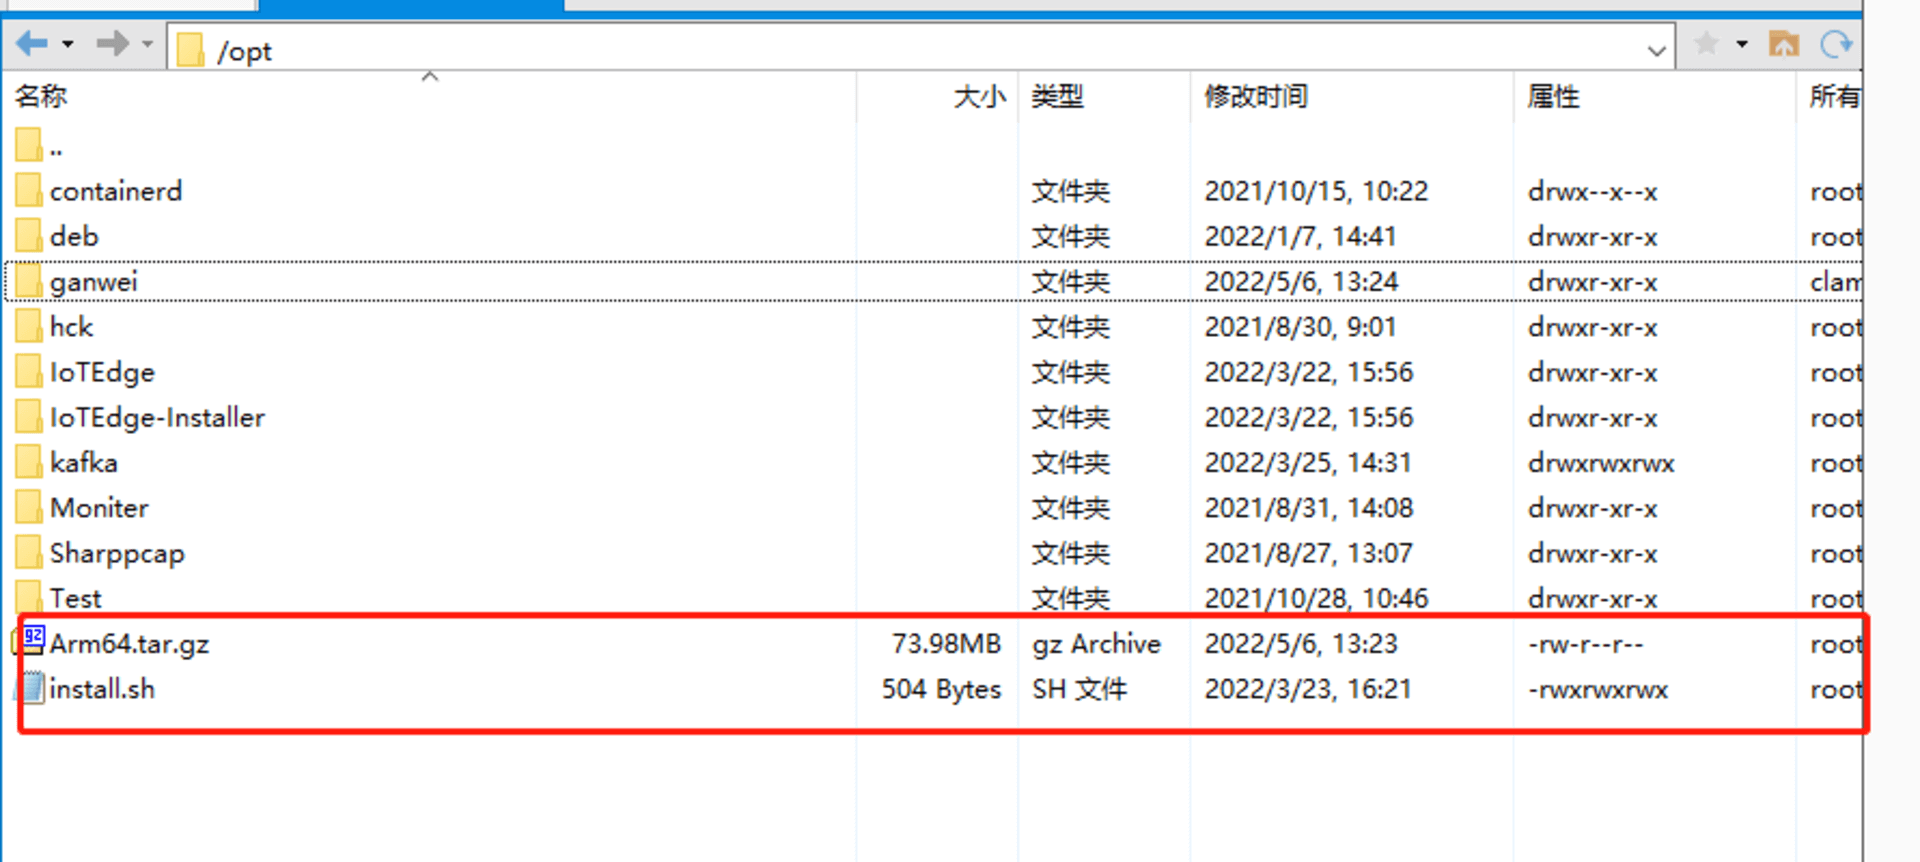Select the ganwei folder name
Screen dimensions: 1920x862
93,283
